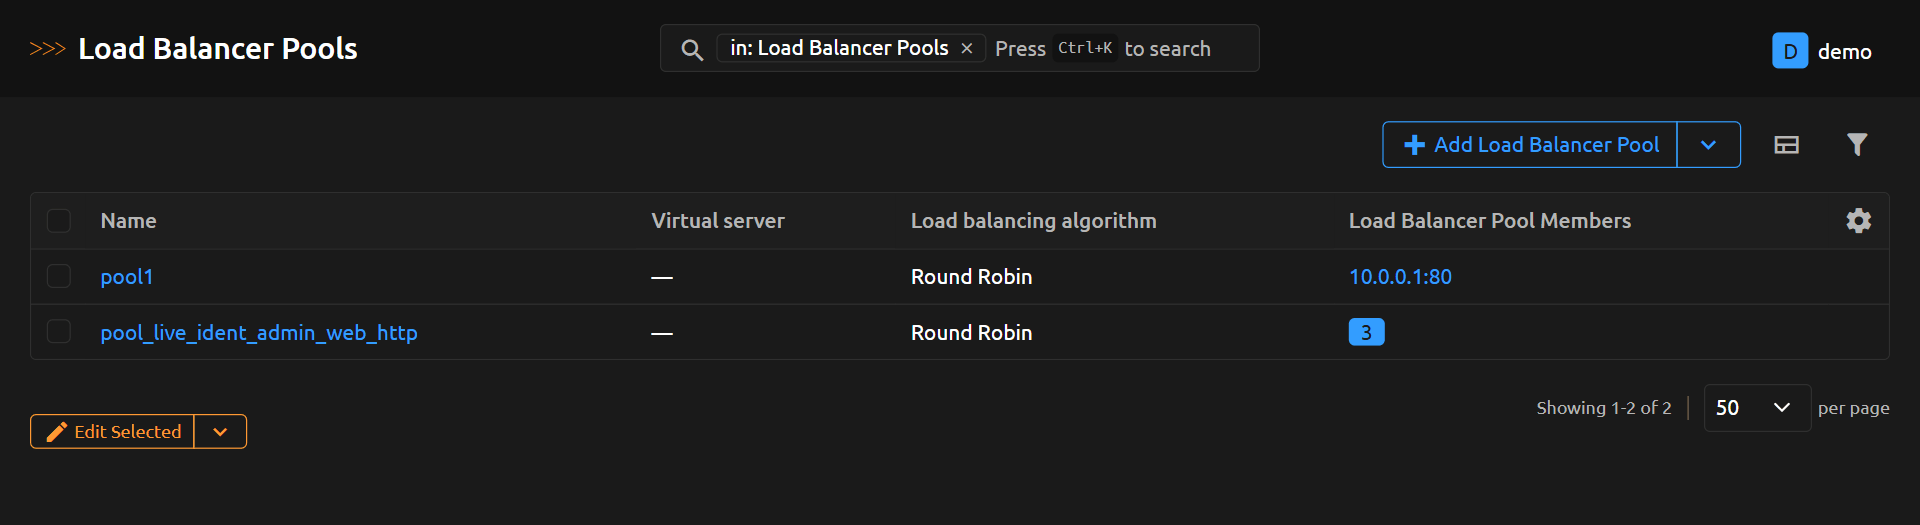Remove the 'in: Load Balancer Pools' search filter
Image resolution: width=1920 pixels, height=525 pixels.
pyautogui.click(x=967, y=48)
